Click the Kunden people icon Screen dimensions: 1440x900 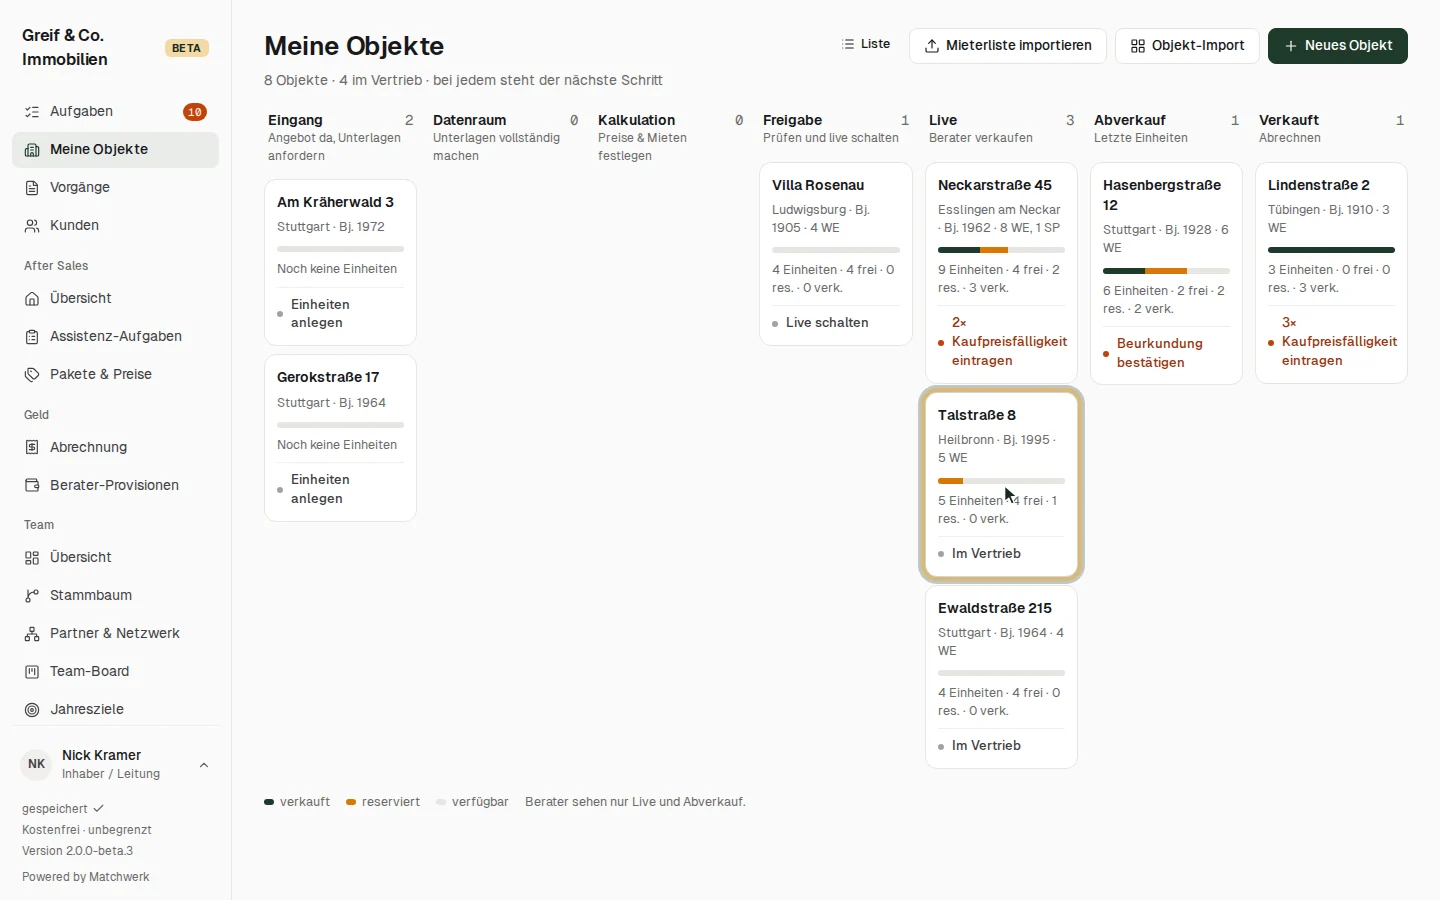(32, 226)
